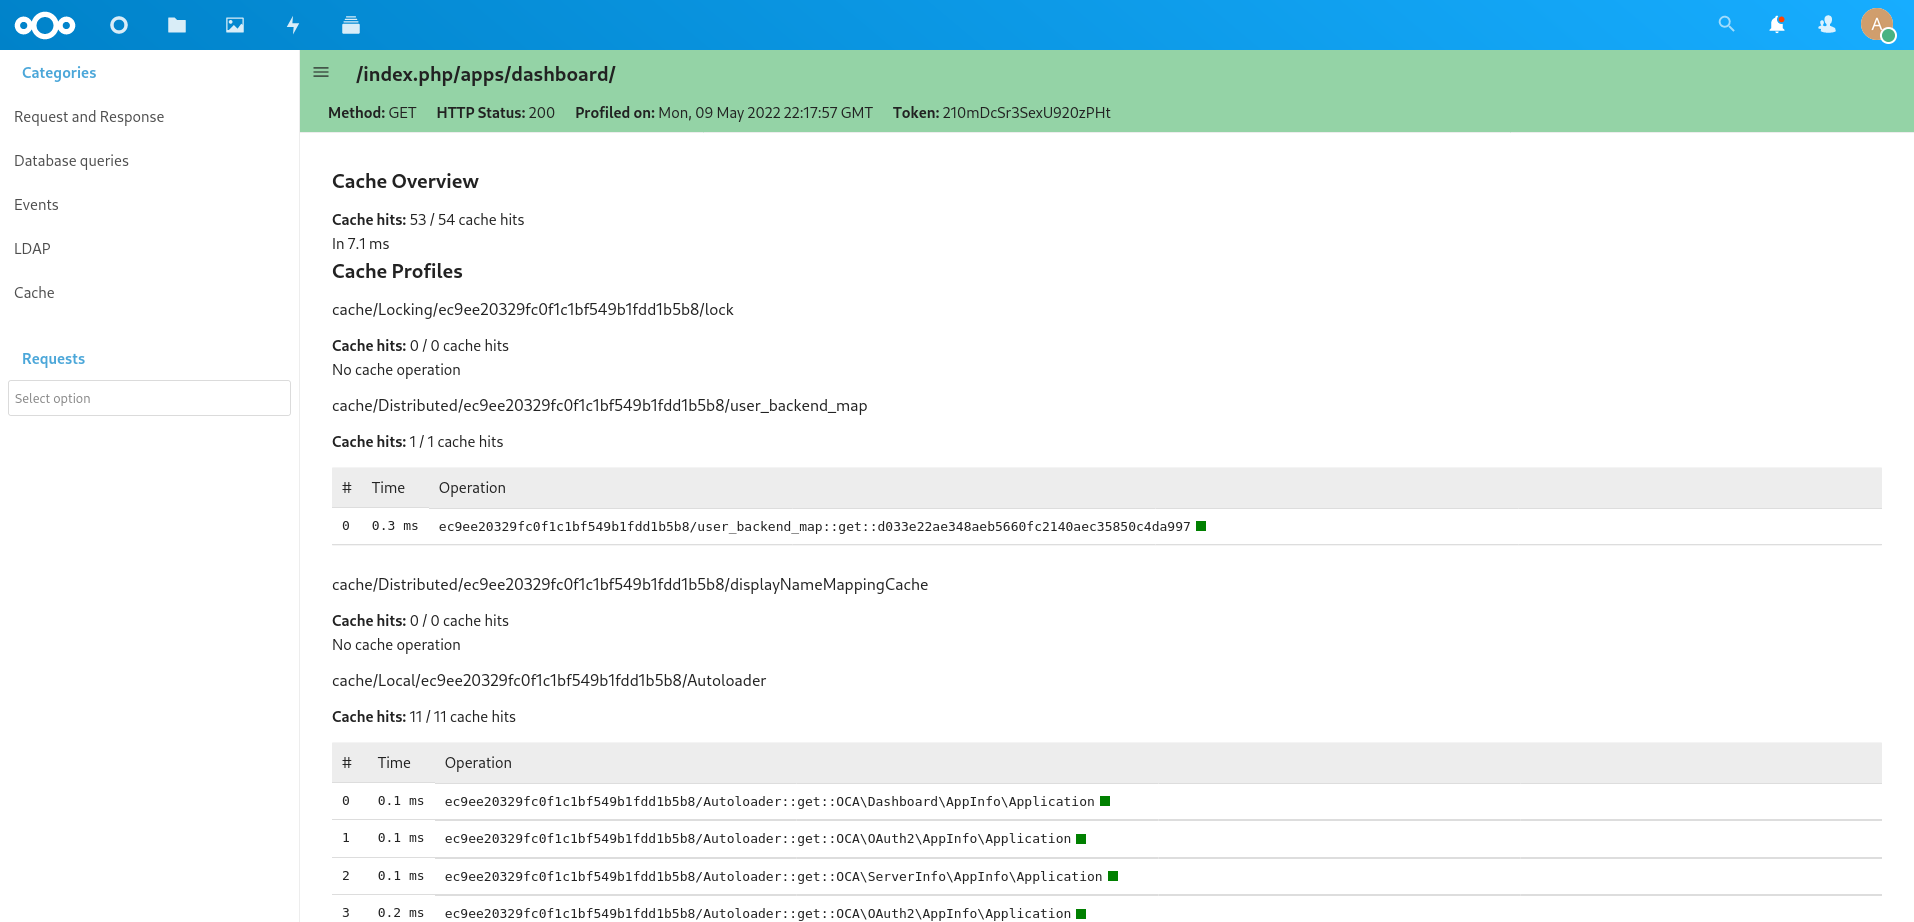Open the Select option requests dropdown

point(149,398)
